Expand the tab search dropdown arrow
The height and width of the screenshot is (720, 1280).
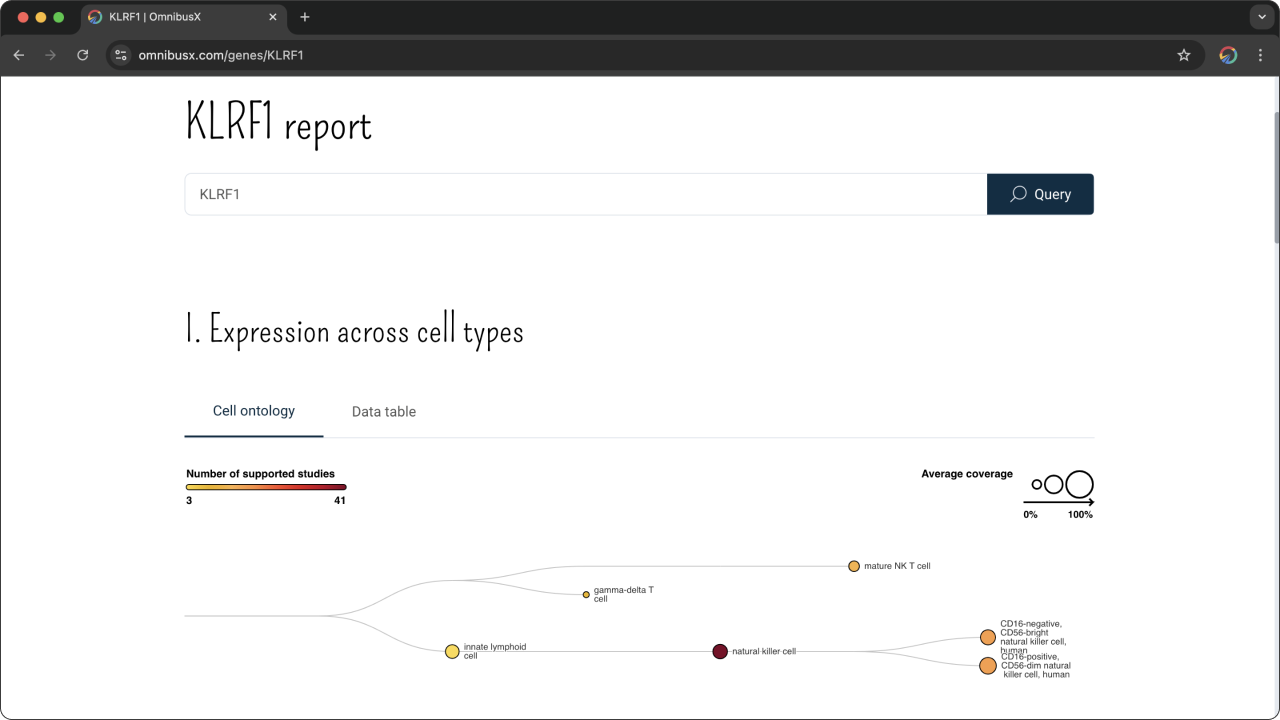(x=1260, y=17)
